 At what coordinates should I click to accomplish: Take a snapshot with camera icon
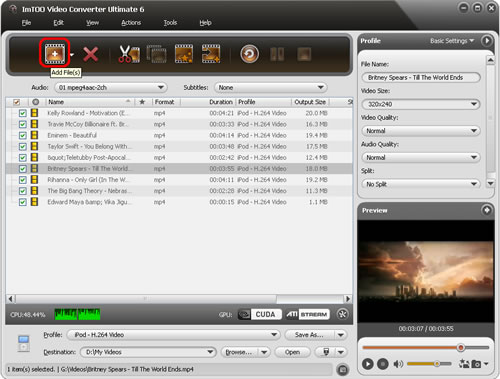click(477, 364)
